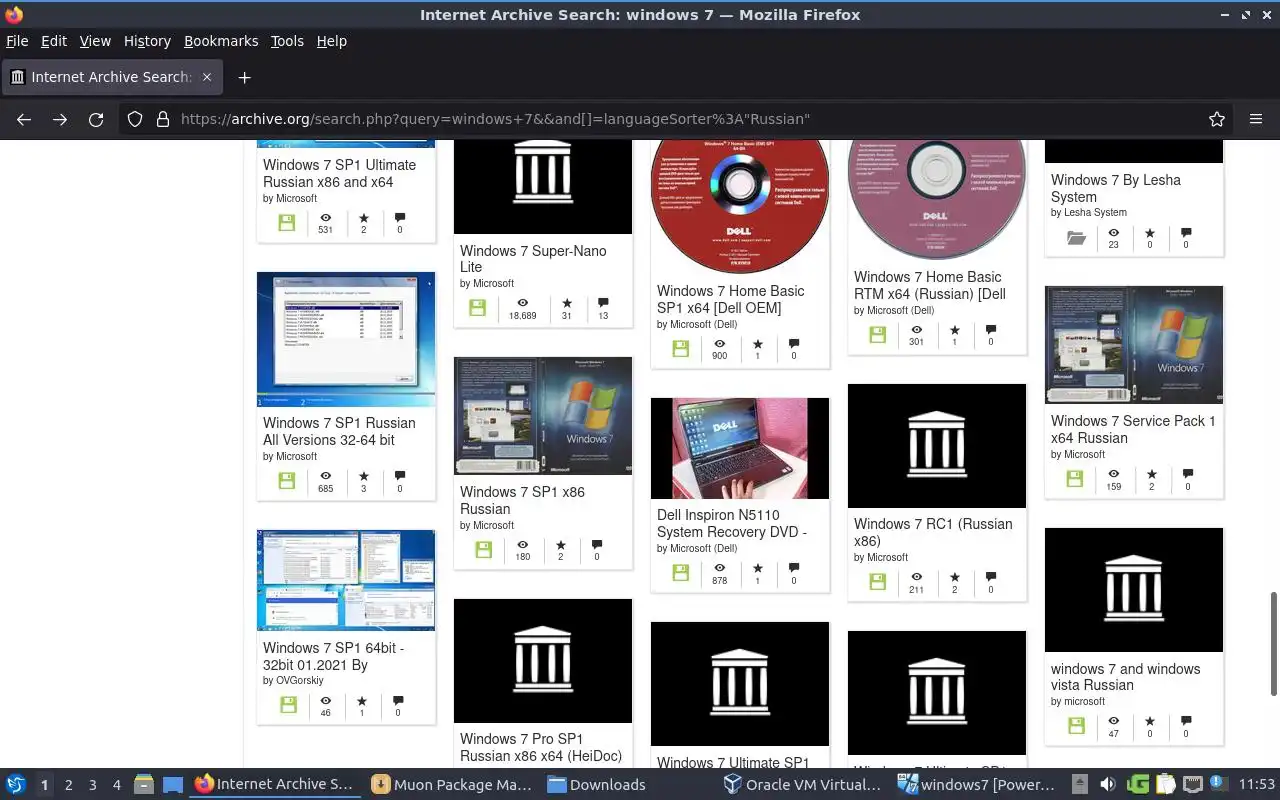Click favorites star on Windows 7 Super-Nano Lite
This screenshot has height=800, width=1280.
click(x=567, y=303)
